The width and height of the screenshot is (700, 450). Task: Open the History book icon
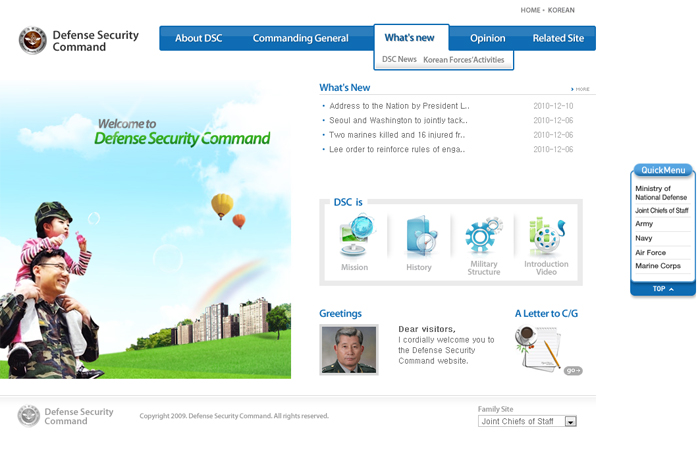tap(419, 238)
